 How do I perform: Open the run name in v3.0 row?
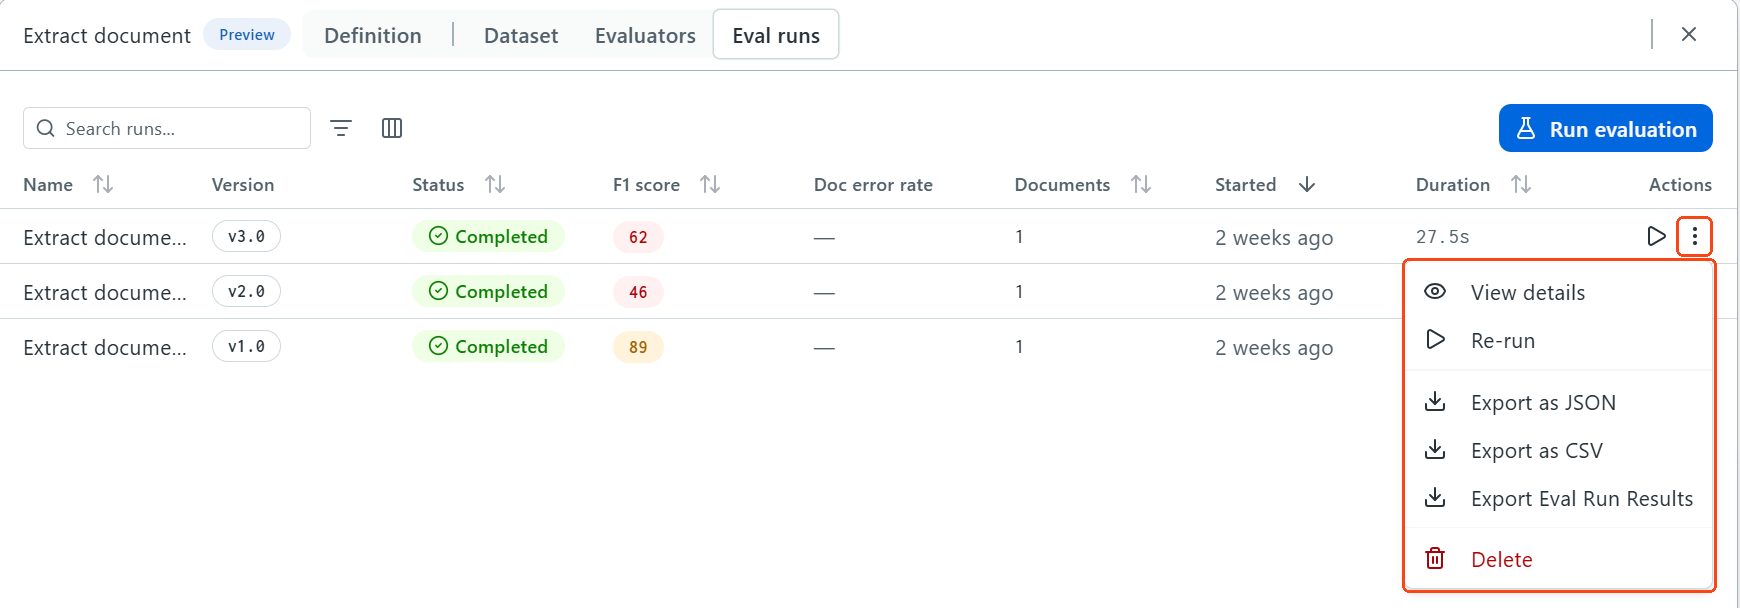[105, 237]
